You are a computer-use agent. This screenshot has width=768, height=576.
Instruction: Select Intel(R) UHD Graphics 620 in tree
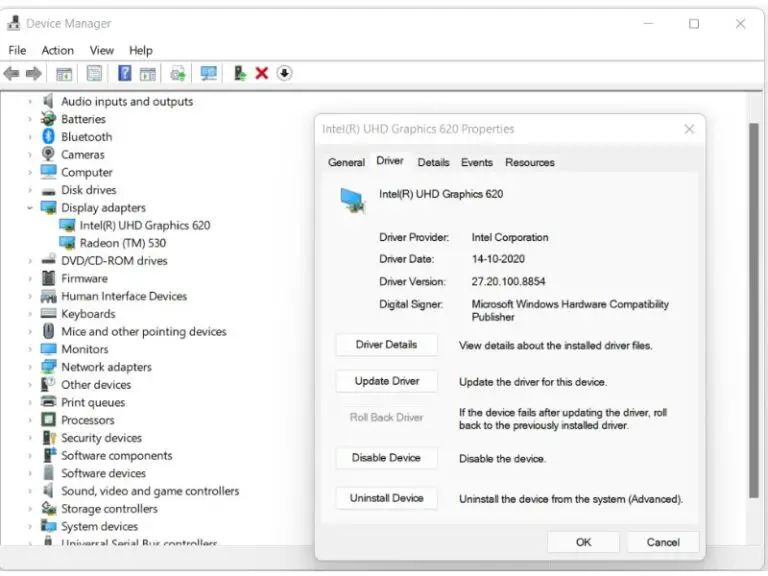pos(144,225)
